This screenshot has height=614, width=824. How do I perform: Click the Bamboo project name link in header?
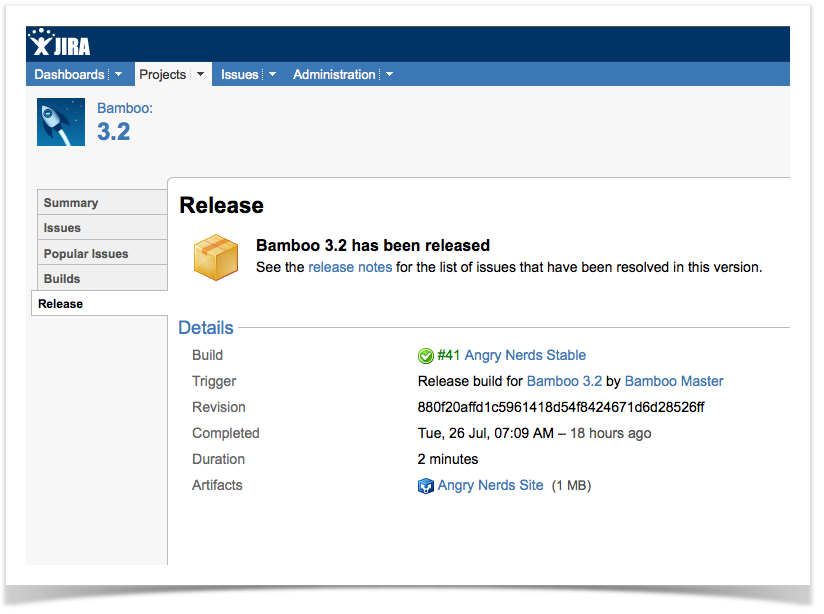(124, 108)
